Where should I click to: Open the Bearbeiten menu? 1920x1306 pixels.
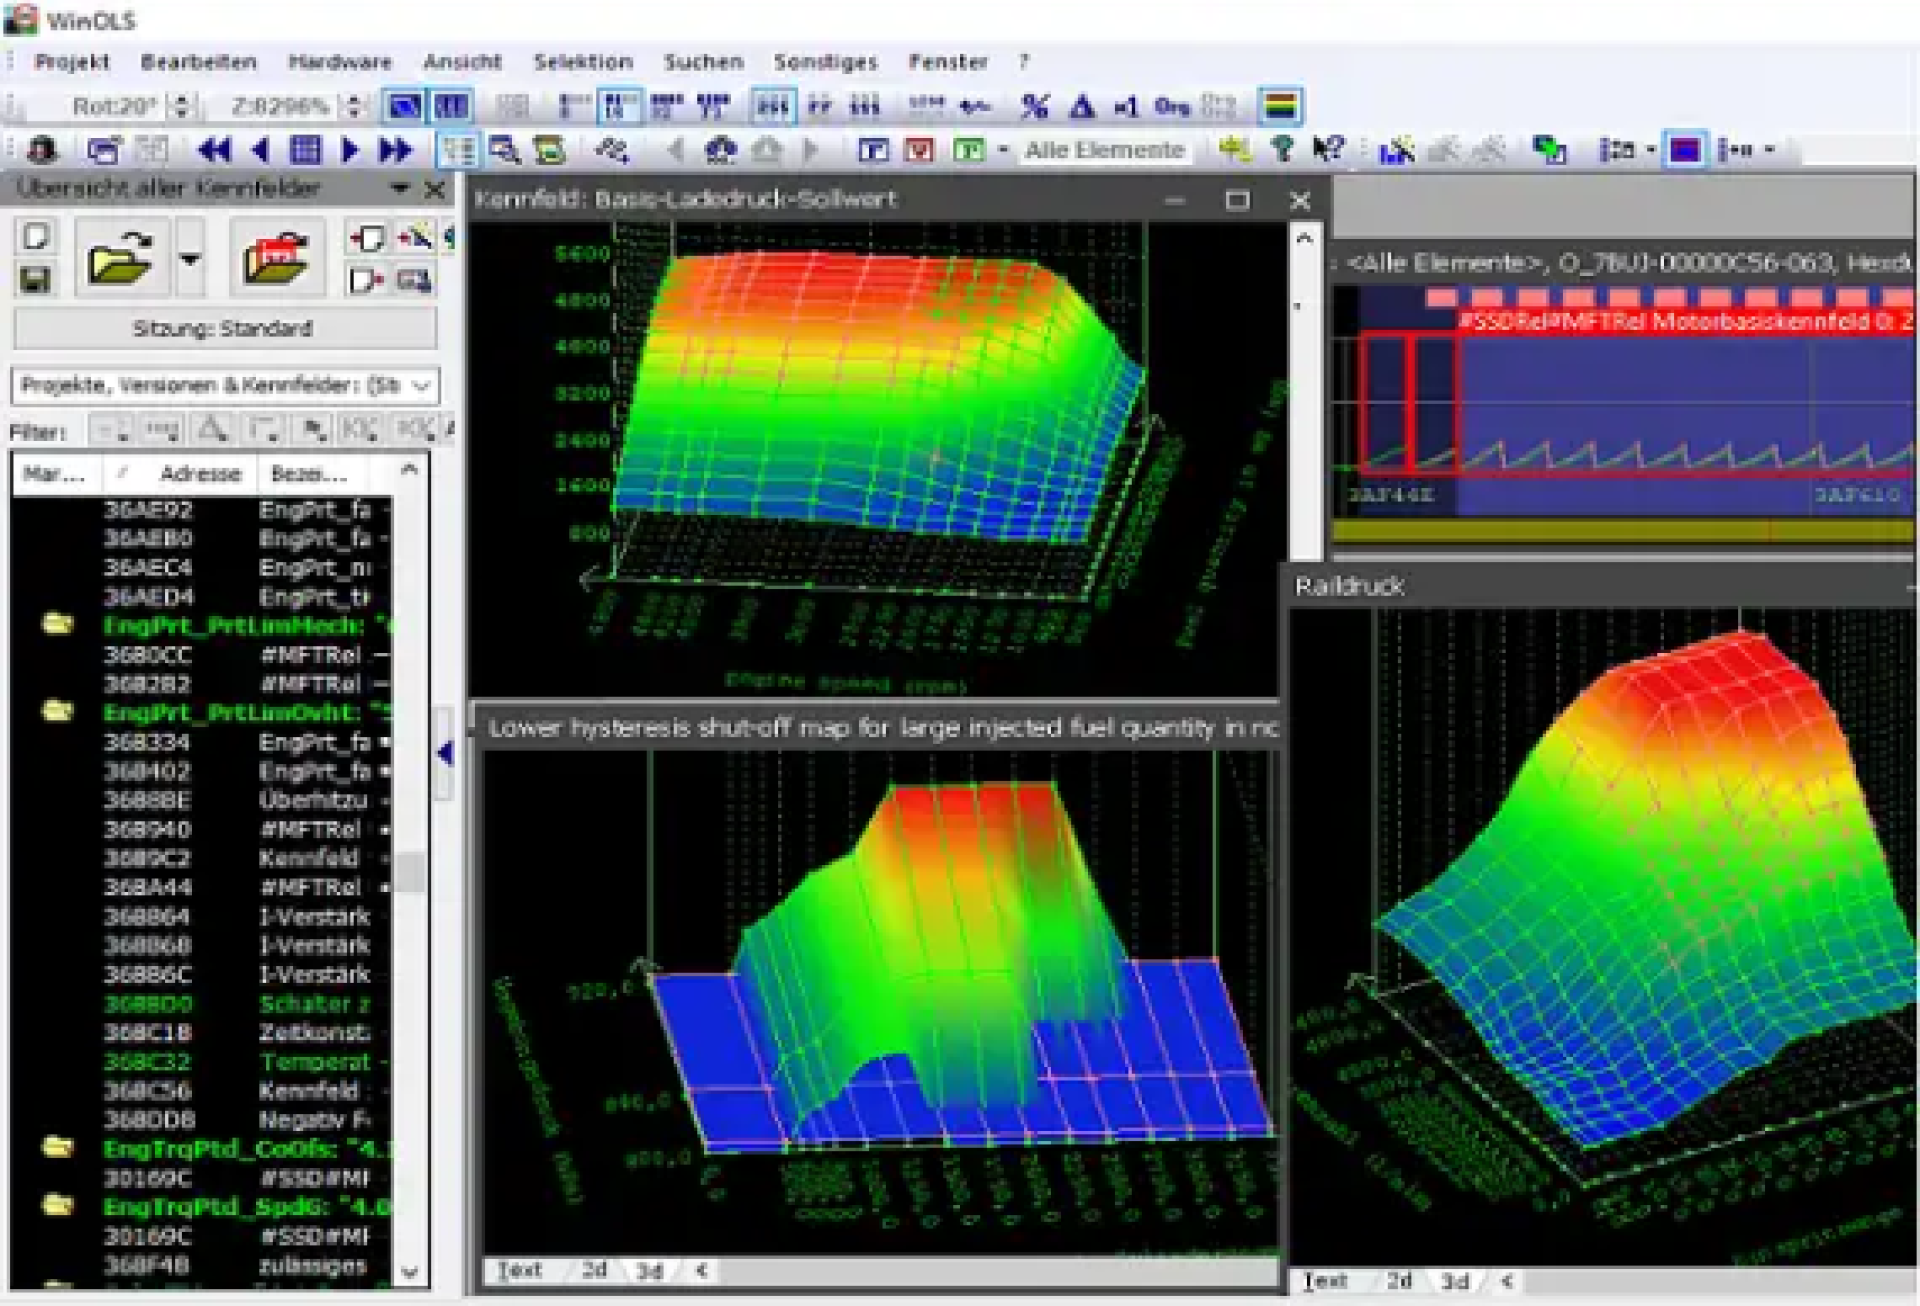(200, 62)
